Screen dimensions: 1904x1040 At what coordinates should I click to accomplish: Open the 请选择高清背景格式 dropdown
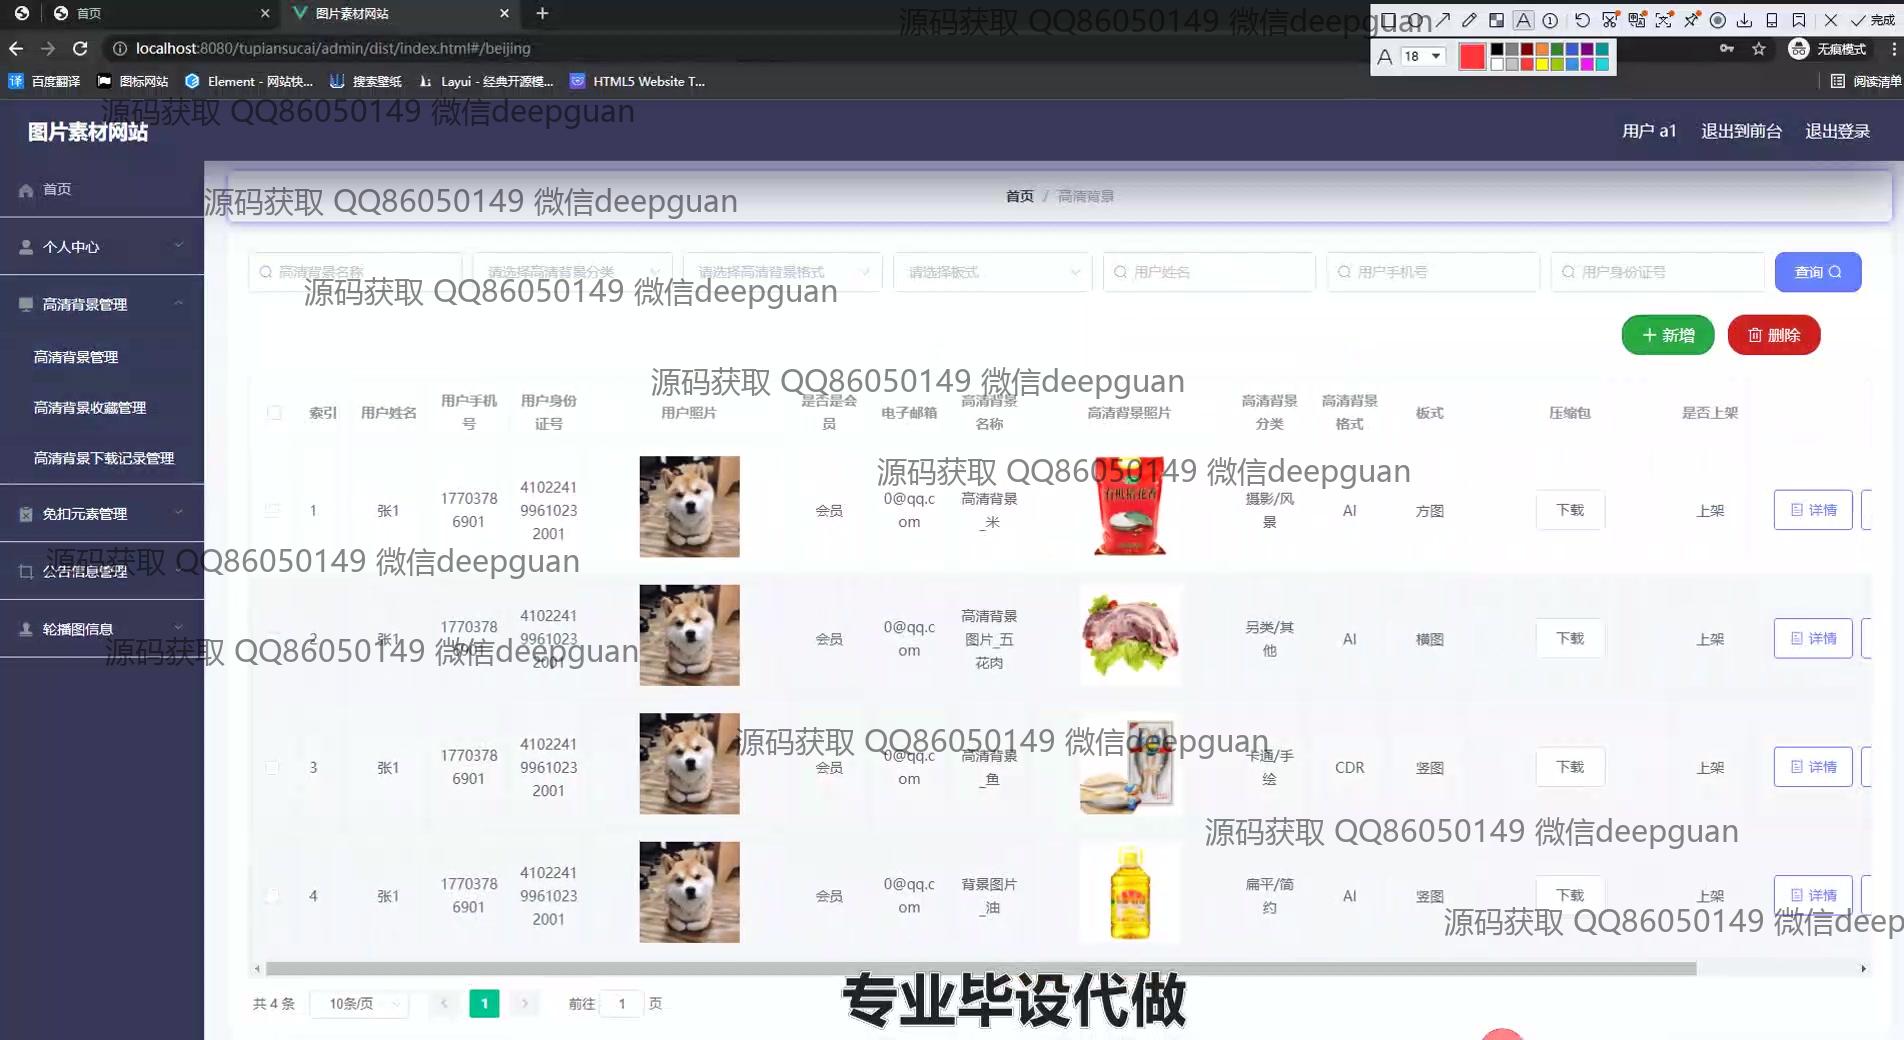pyautogui.click(x=783, y=272)
